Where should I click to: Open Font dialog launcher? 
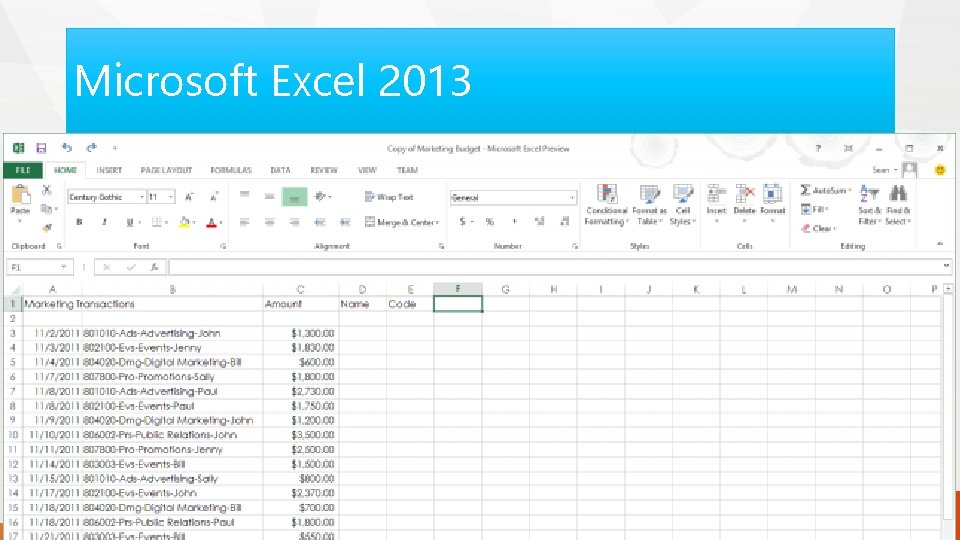pos(223,246)
